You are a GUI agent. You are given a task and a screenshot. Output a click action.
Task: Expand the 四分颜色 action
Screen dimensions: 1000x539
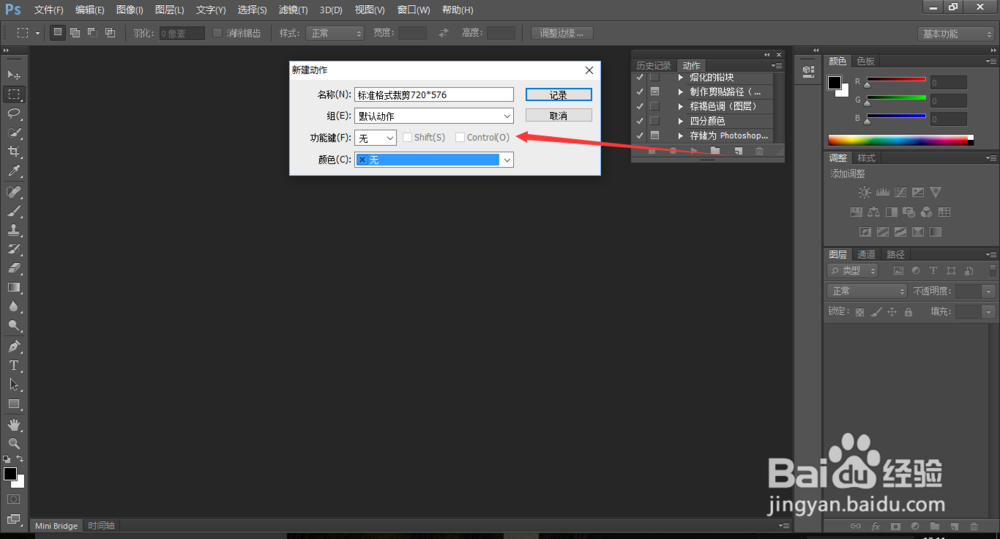click(680, 121)
